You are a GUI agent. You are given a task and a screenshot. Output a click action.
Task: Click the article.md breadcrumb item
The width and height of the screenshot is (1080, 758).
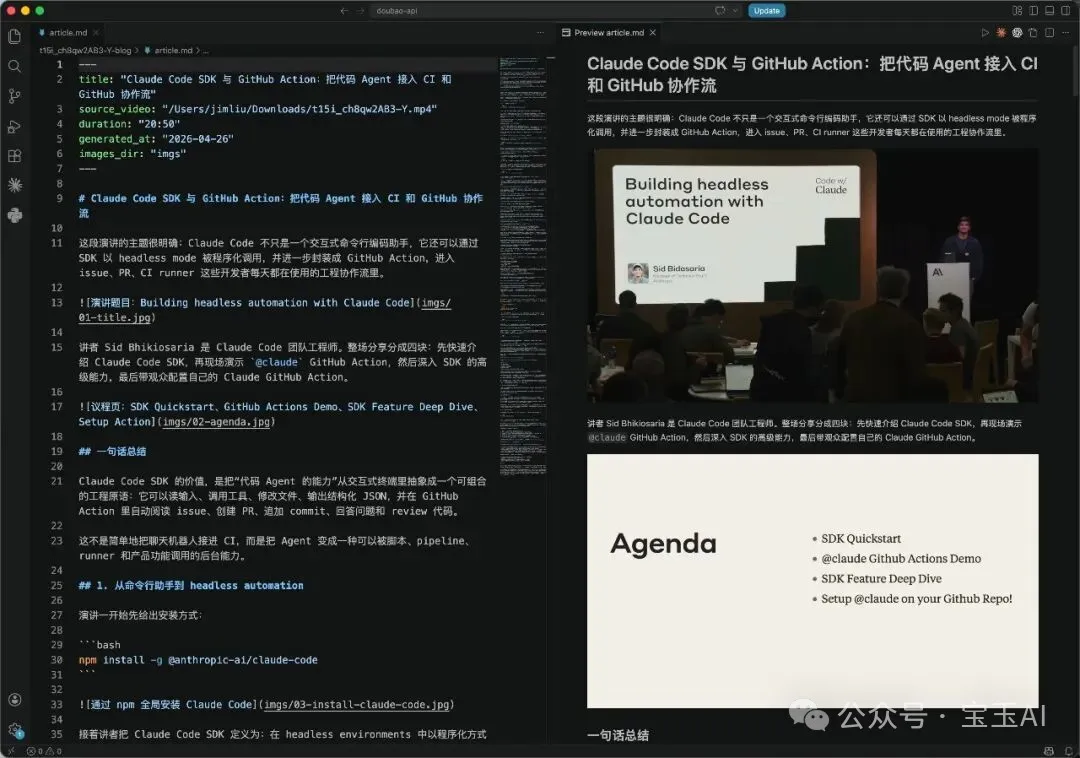point(173,50)
